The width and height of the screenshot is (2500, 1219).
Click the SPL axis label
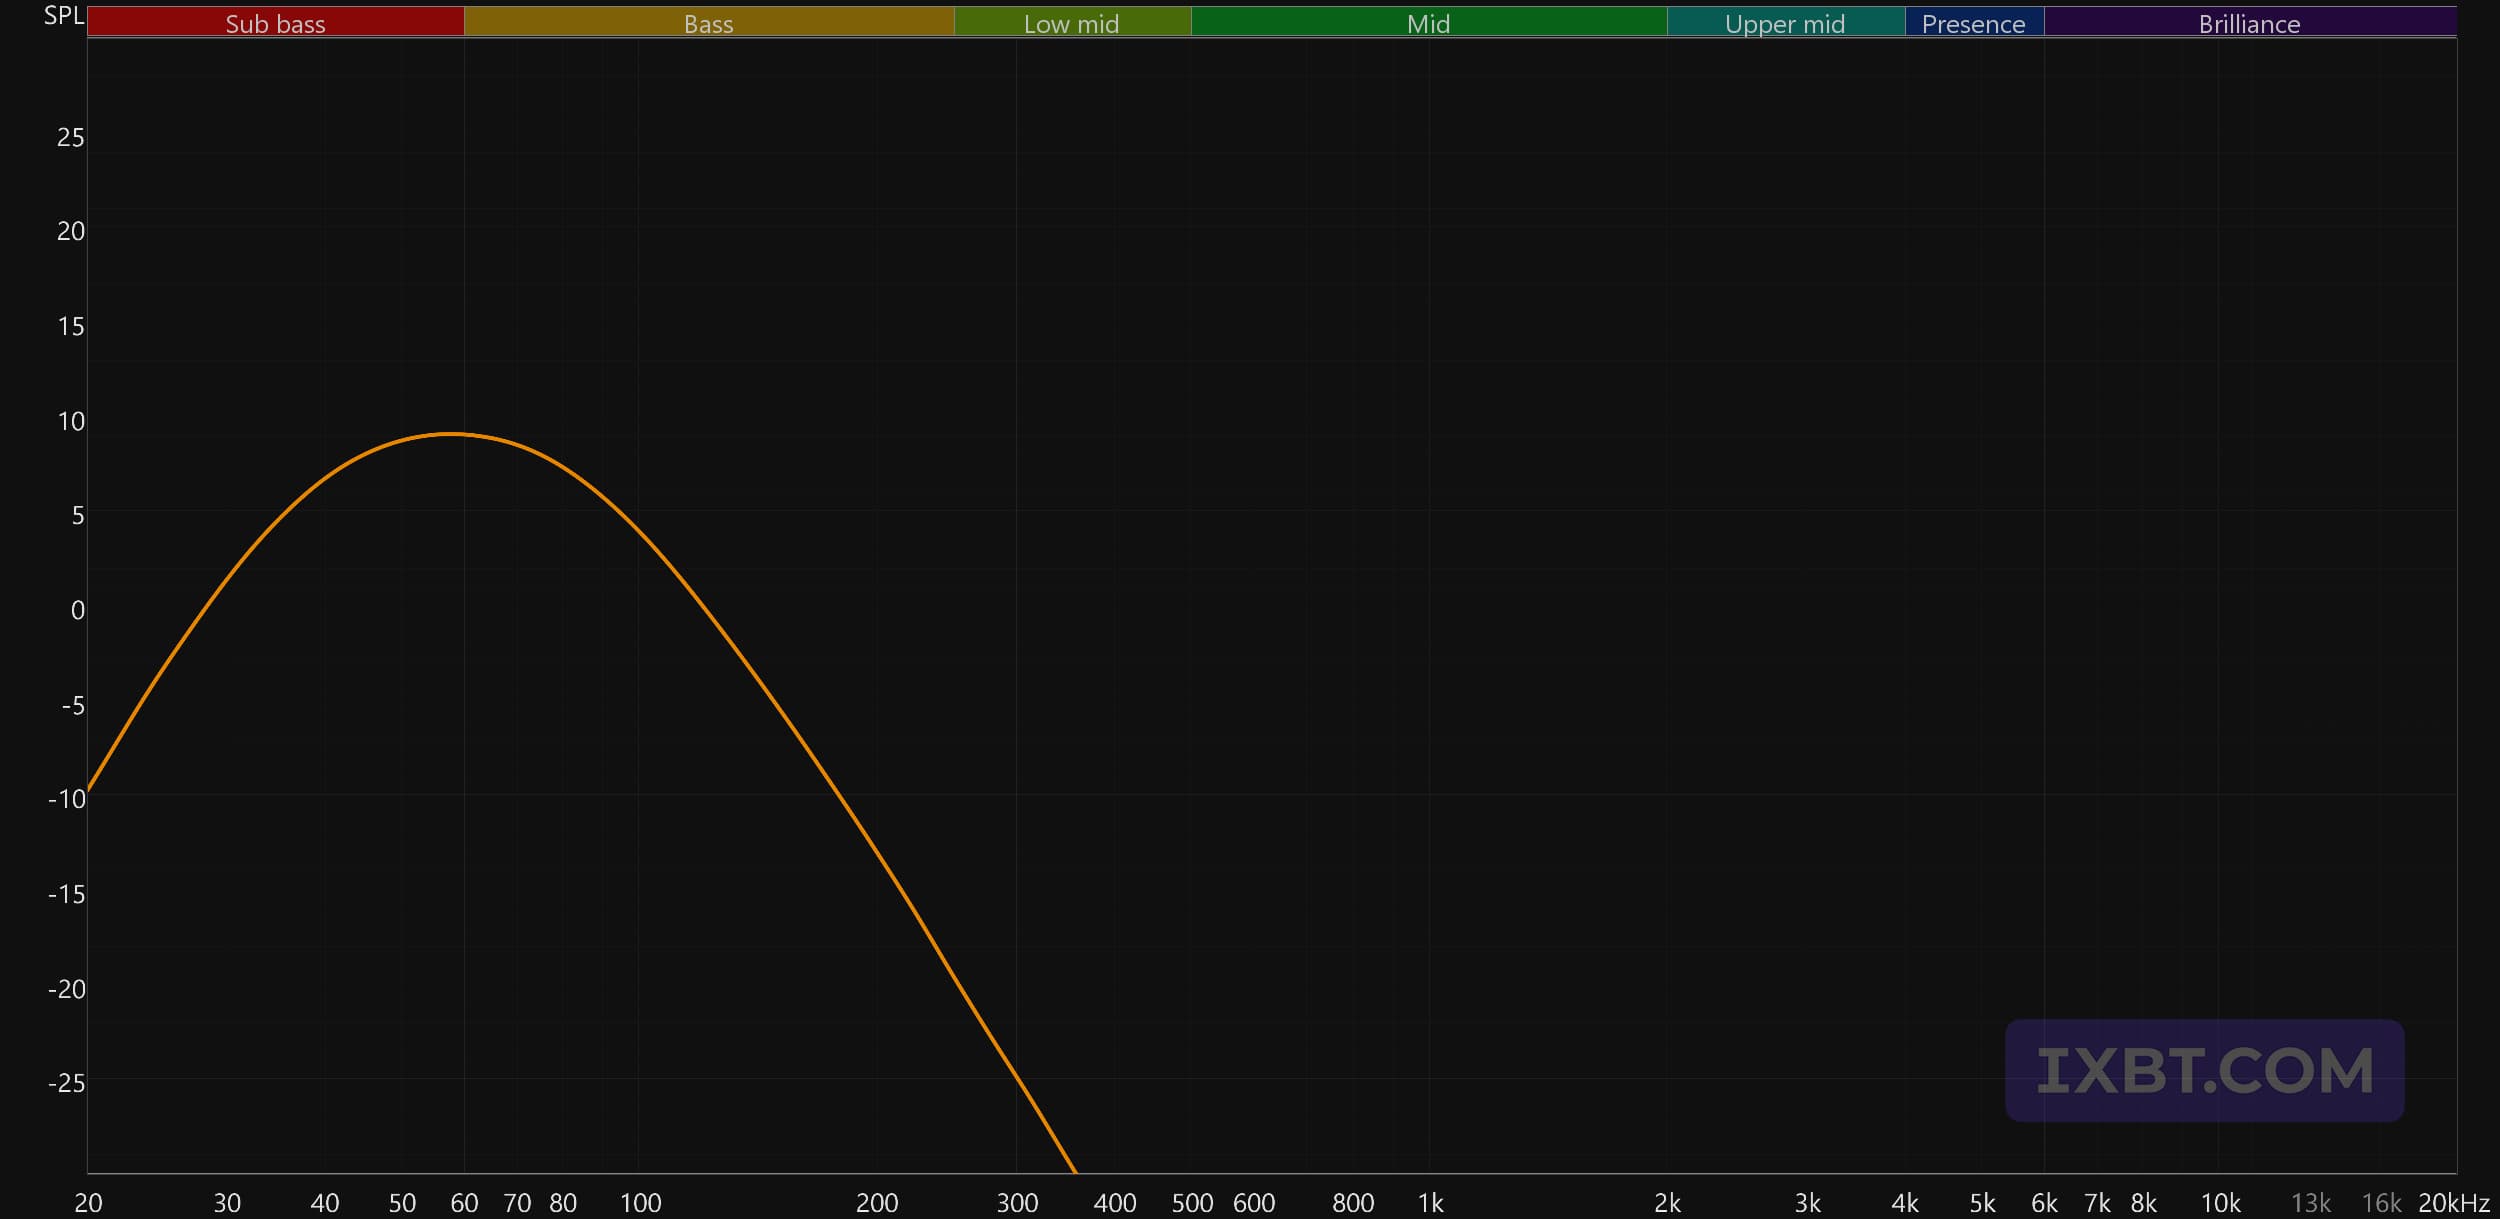tap(63, 15)
